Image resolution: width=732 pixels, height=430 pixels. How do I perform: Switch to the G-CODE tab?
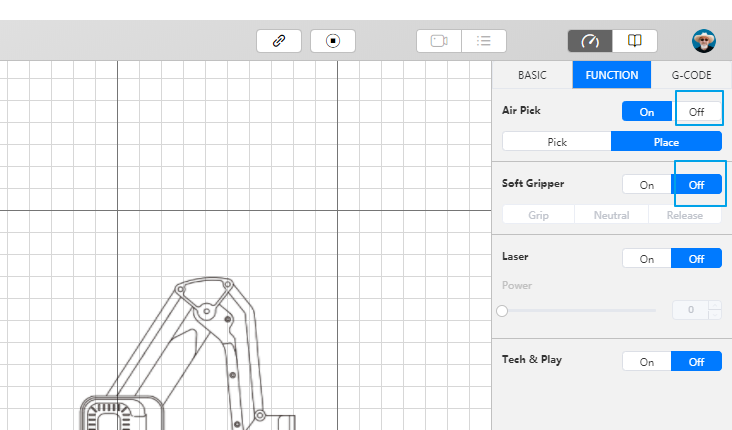(x=691, y=75)
